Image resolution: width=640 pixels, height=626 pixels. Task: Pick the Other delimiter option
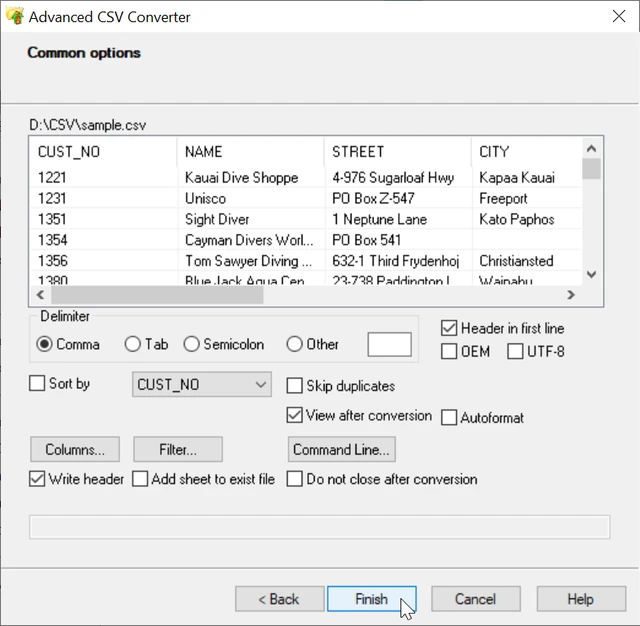[x=294, y=344]
